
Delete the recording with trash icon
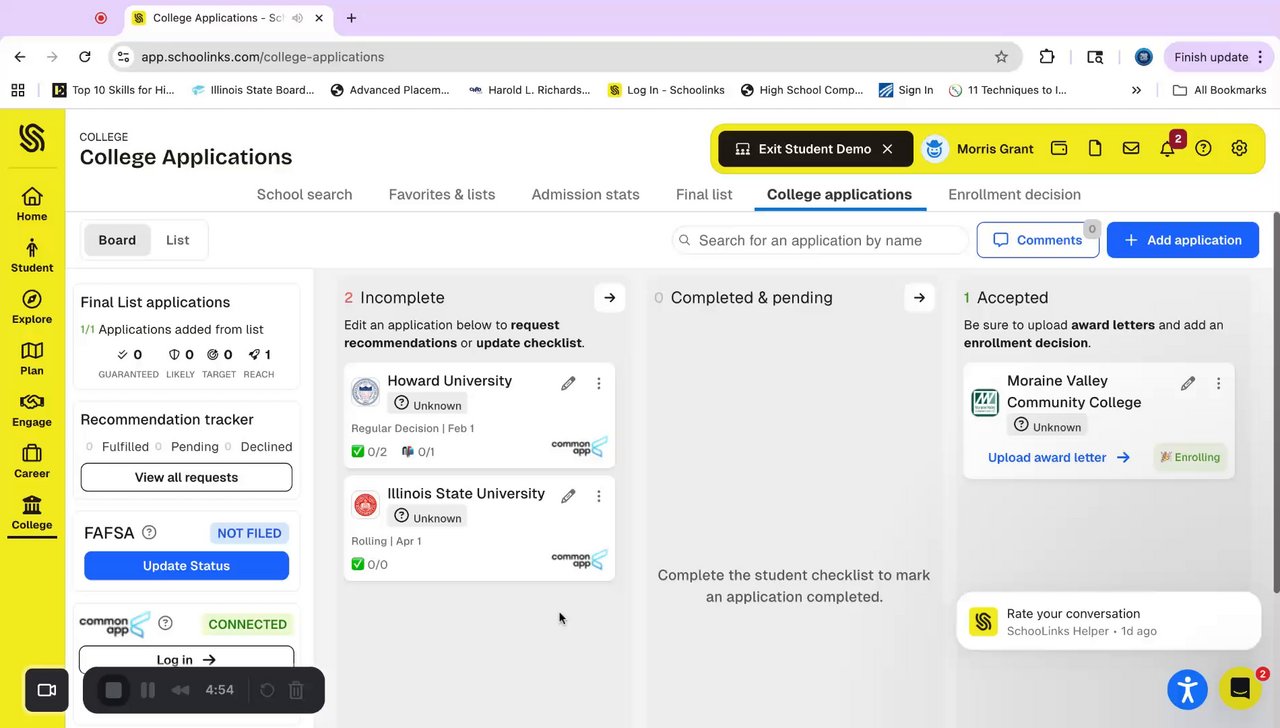(296, 690)
